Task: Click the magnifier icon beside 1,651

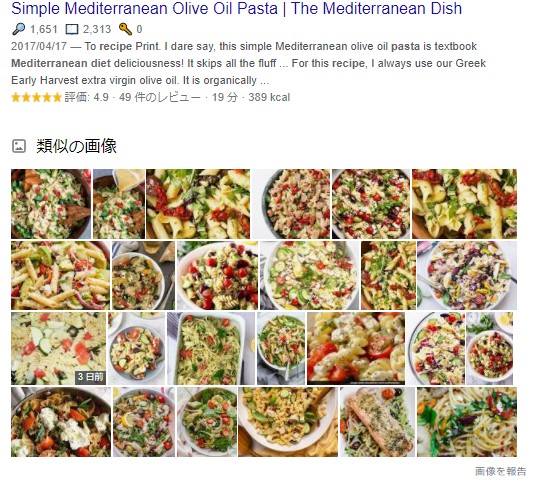Action: coord(19,29)
